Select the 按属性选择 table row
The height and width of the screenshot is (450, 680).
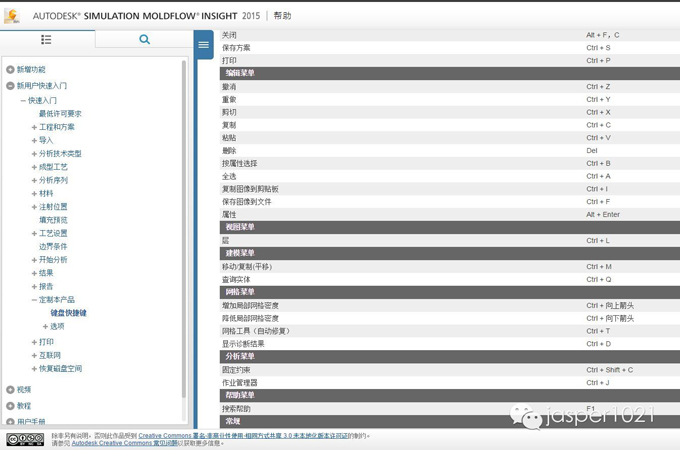click(x=450, y=163)
